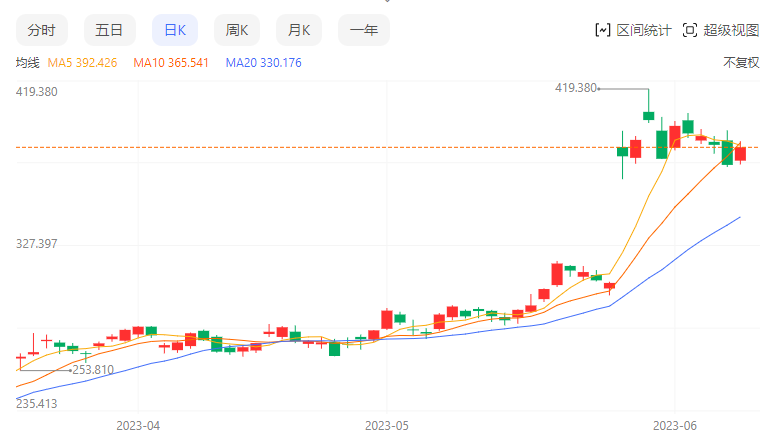Click the 235.413 y-axis label
Screen dimensions: 779x436
[x=37, y=404]
